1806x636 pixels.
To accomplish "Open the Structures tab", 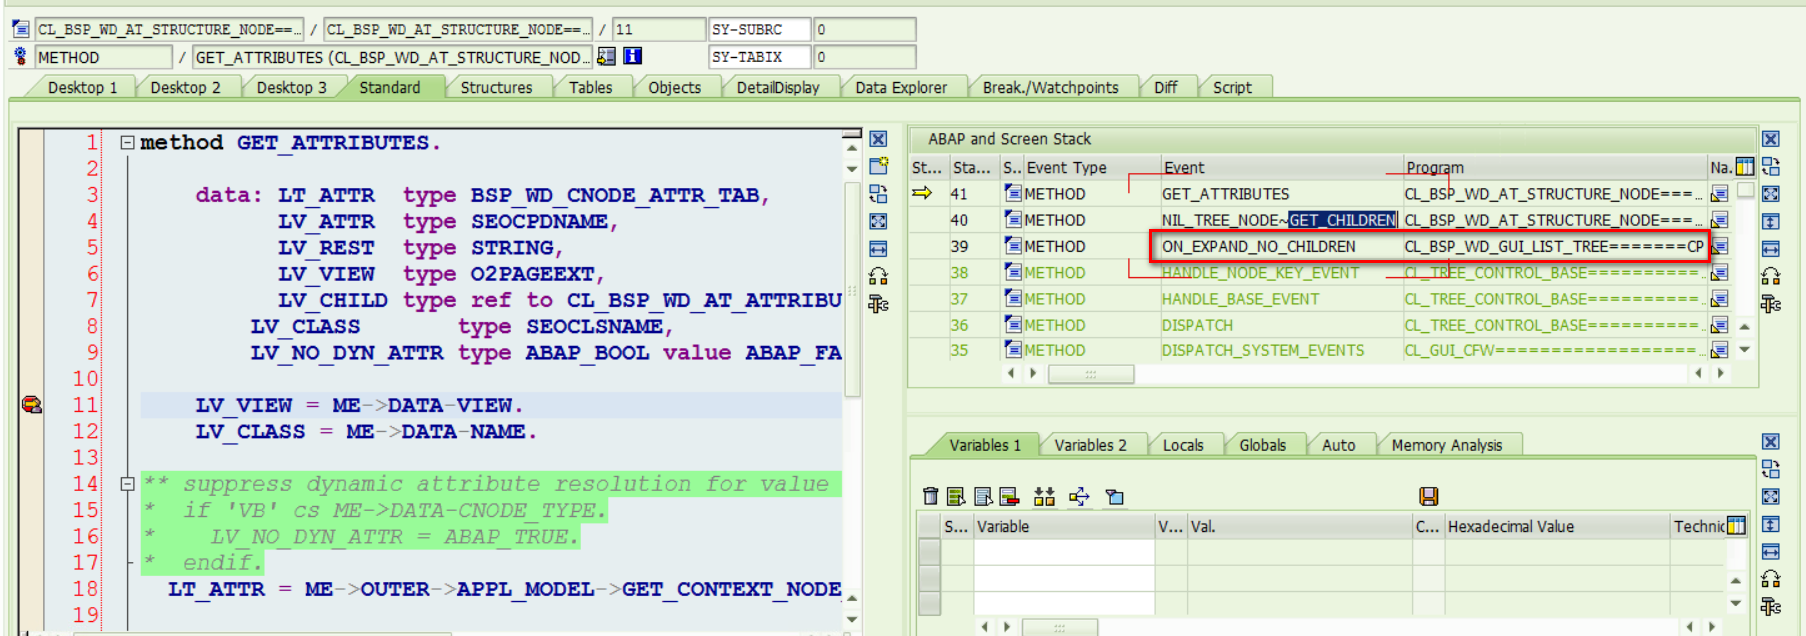I will [496, 88].
